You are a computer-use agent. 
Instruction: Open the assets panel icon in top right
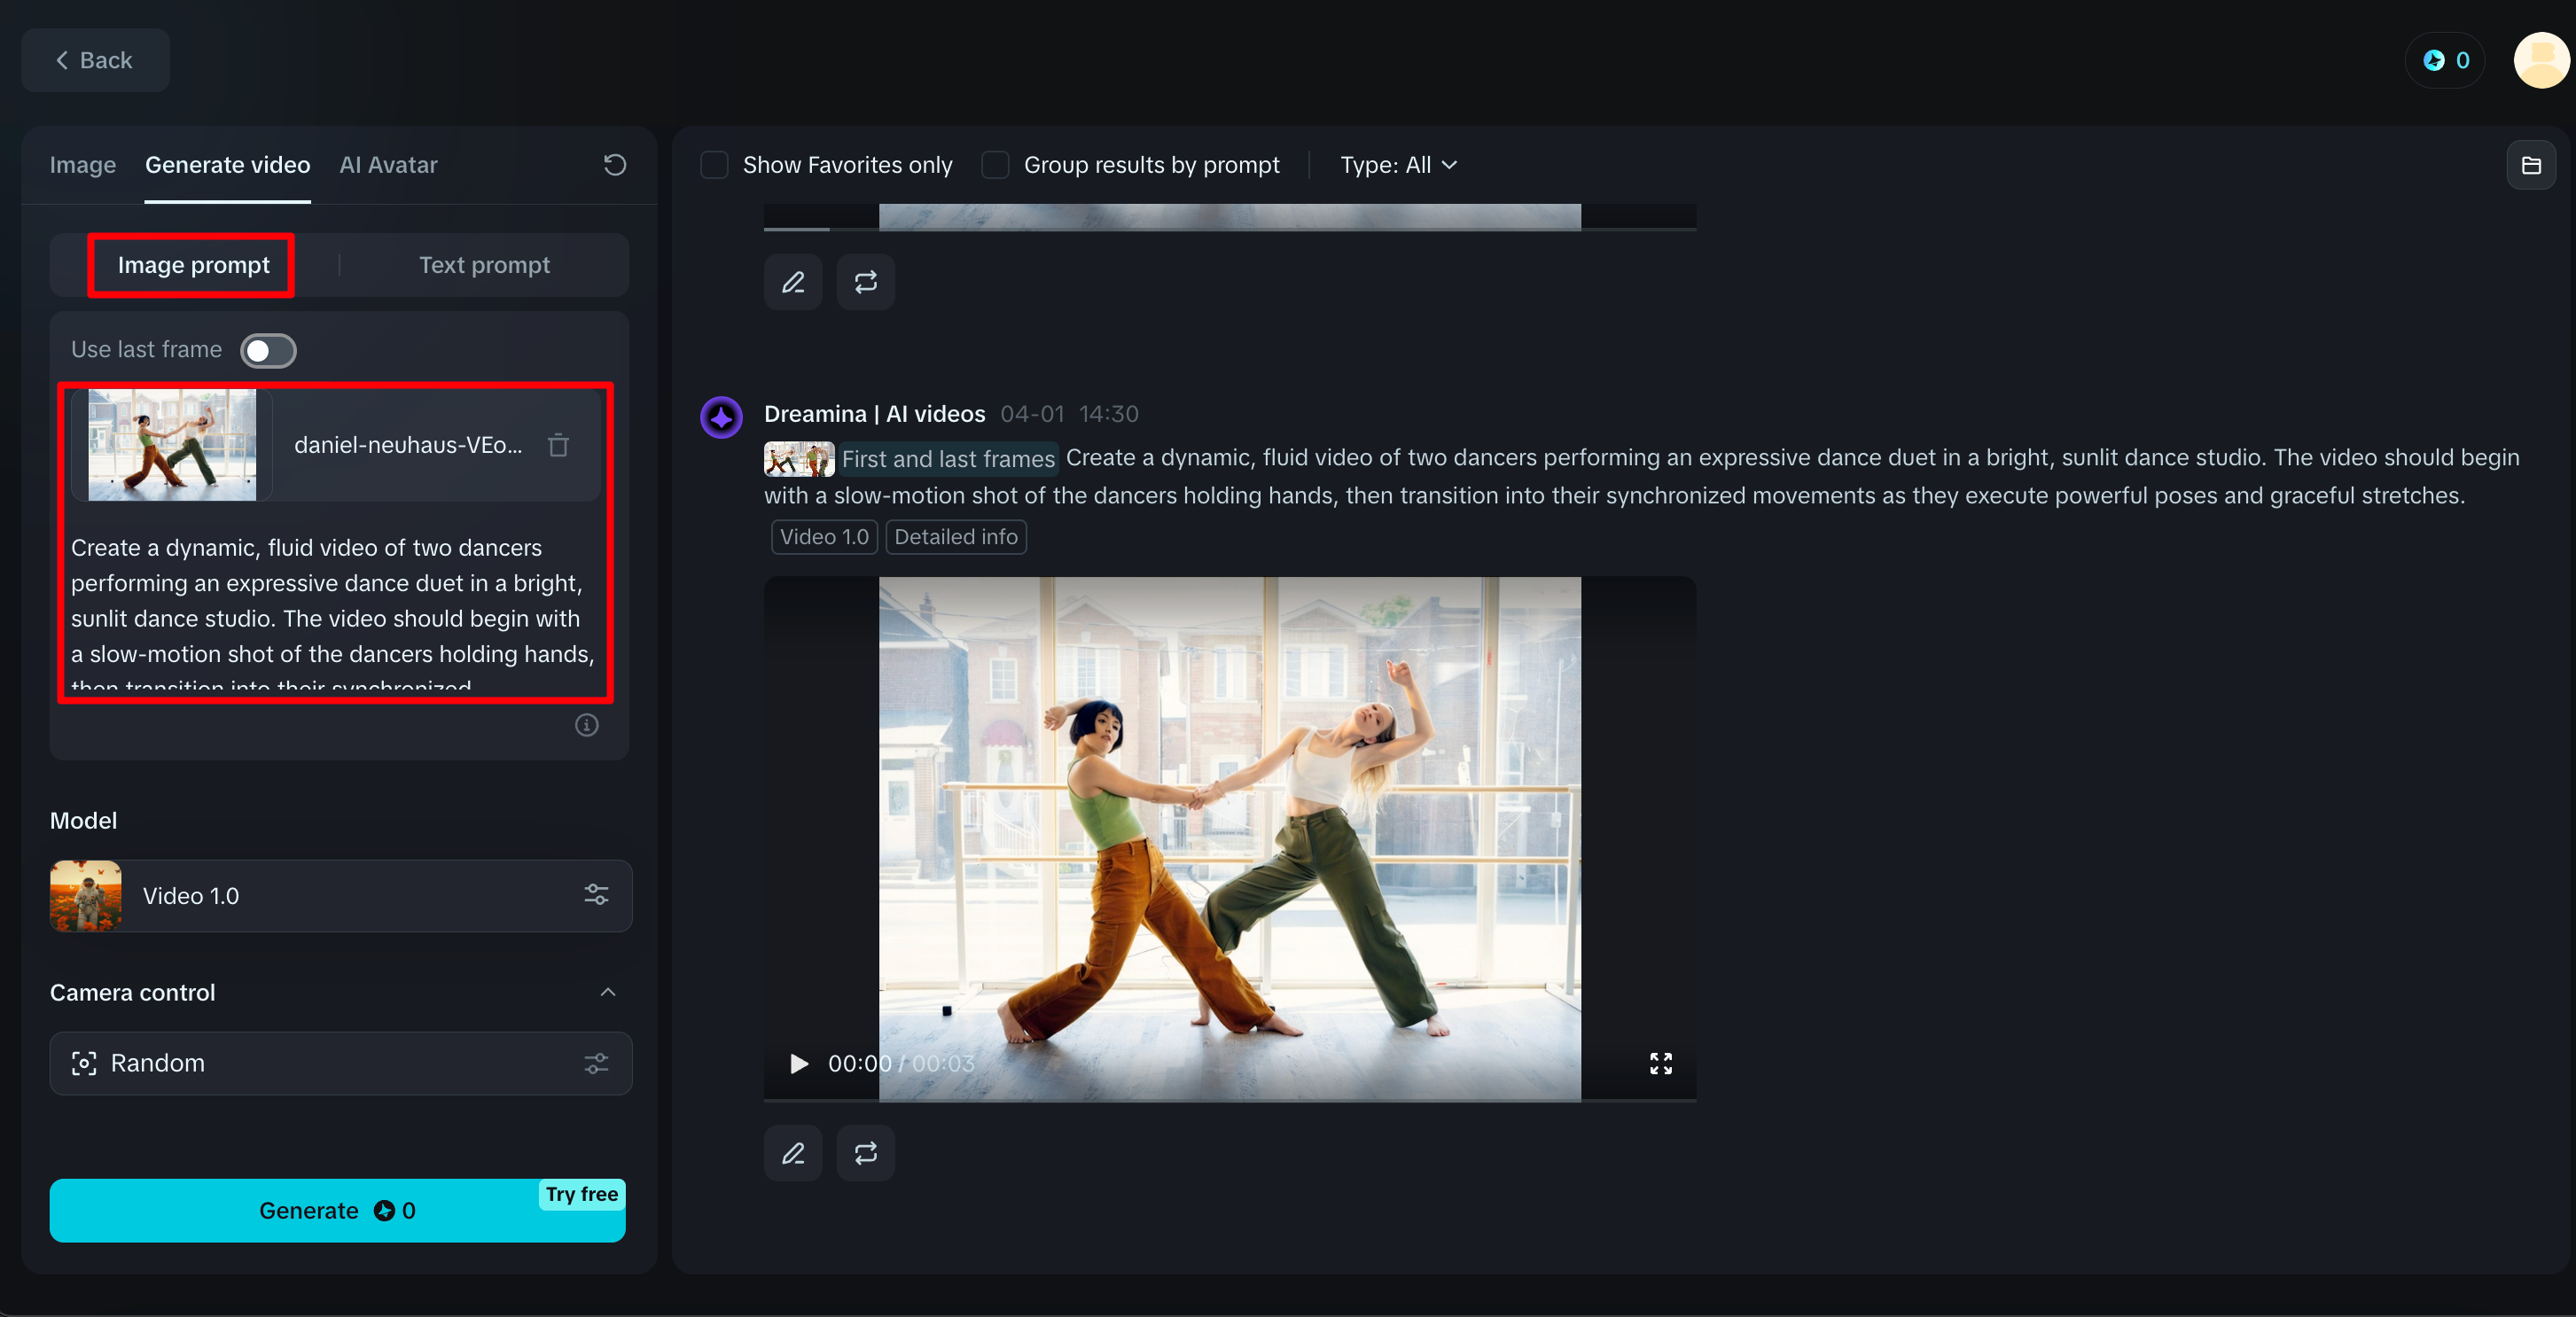(2532, 164)
